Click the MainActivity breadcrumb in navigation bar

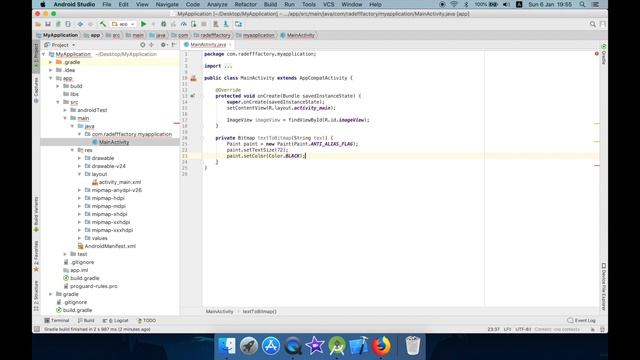click(x=298, y=36)
